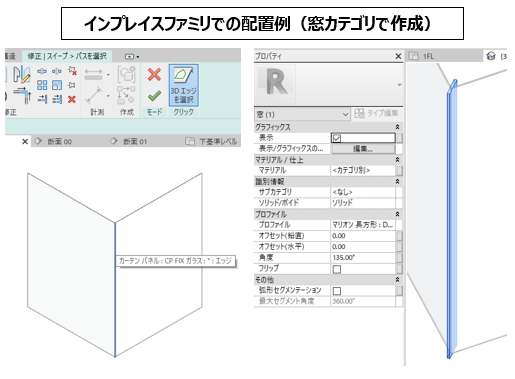Click the Create Similar icon

click(126, 95)
